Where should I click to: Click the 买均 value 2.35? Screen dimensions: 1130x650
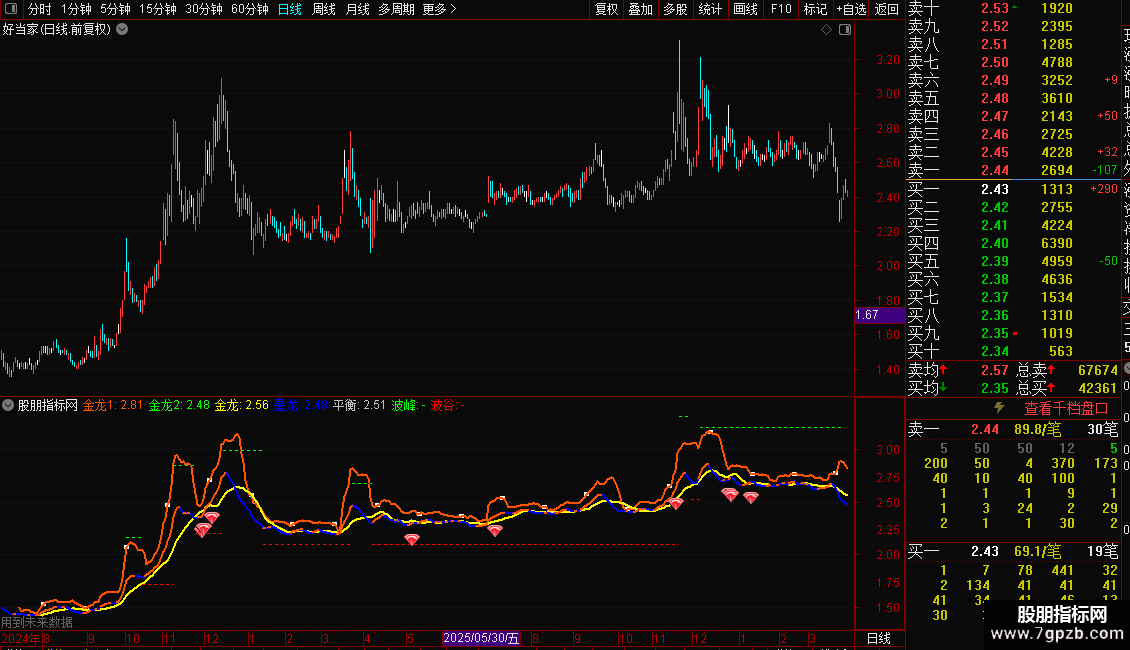(995, 388)
